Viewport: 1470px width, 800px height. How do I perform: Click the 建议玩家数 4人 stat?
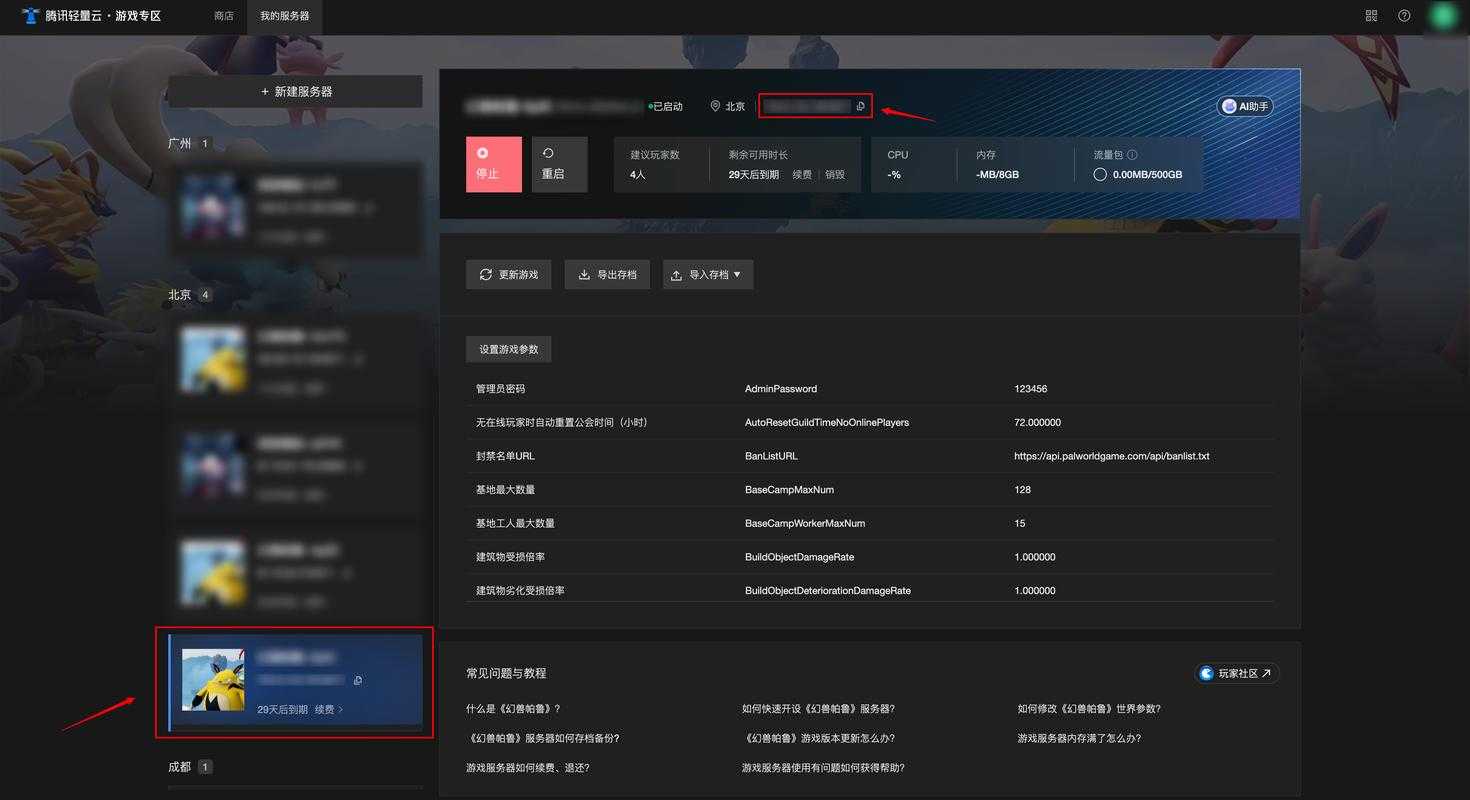click(x=655, y=164)
